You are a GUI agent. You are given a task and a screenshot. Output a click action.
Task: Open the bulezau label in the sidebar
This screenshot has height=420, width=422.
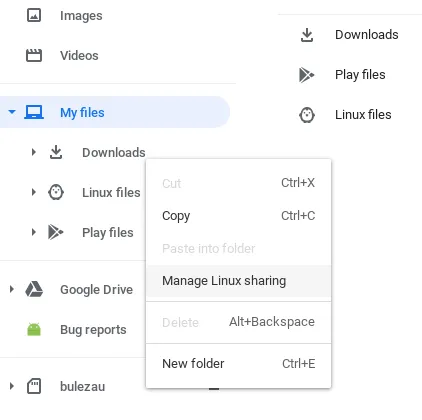tap(82, 387)
